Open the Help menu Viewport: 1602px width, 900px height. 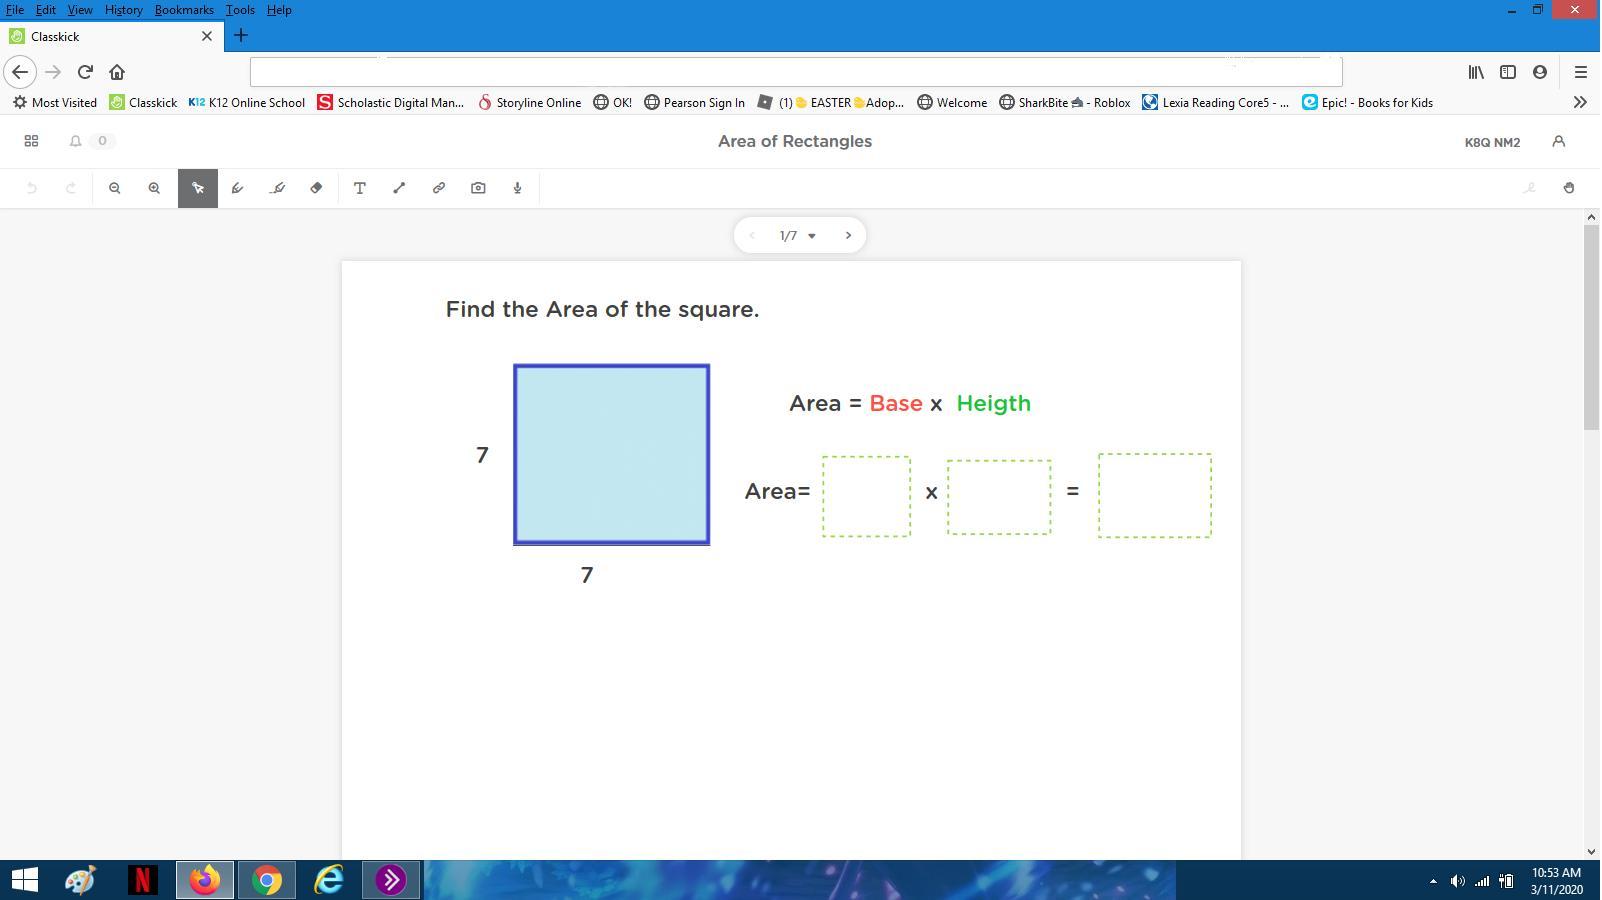point(279,10)
